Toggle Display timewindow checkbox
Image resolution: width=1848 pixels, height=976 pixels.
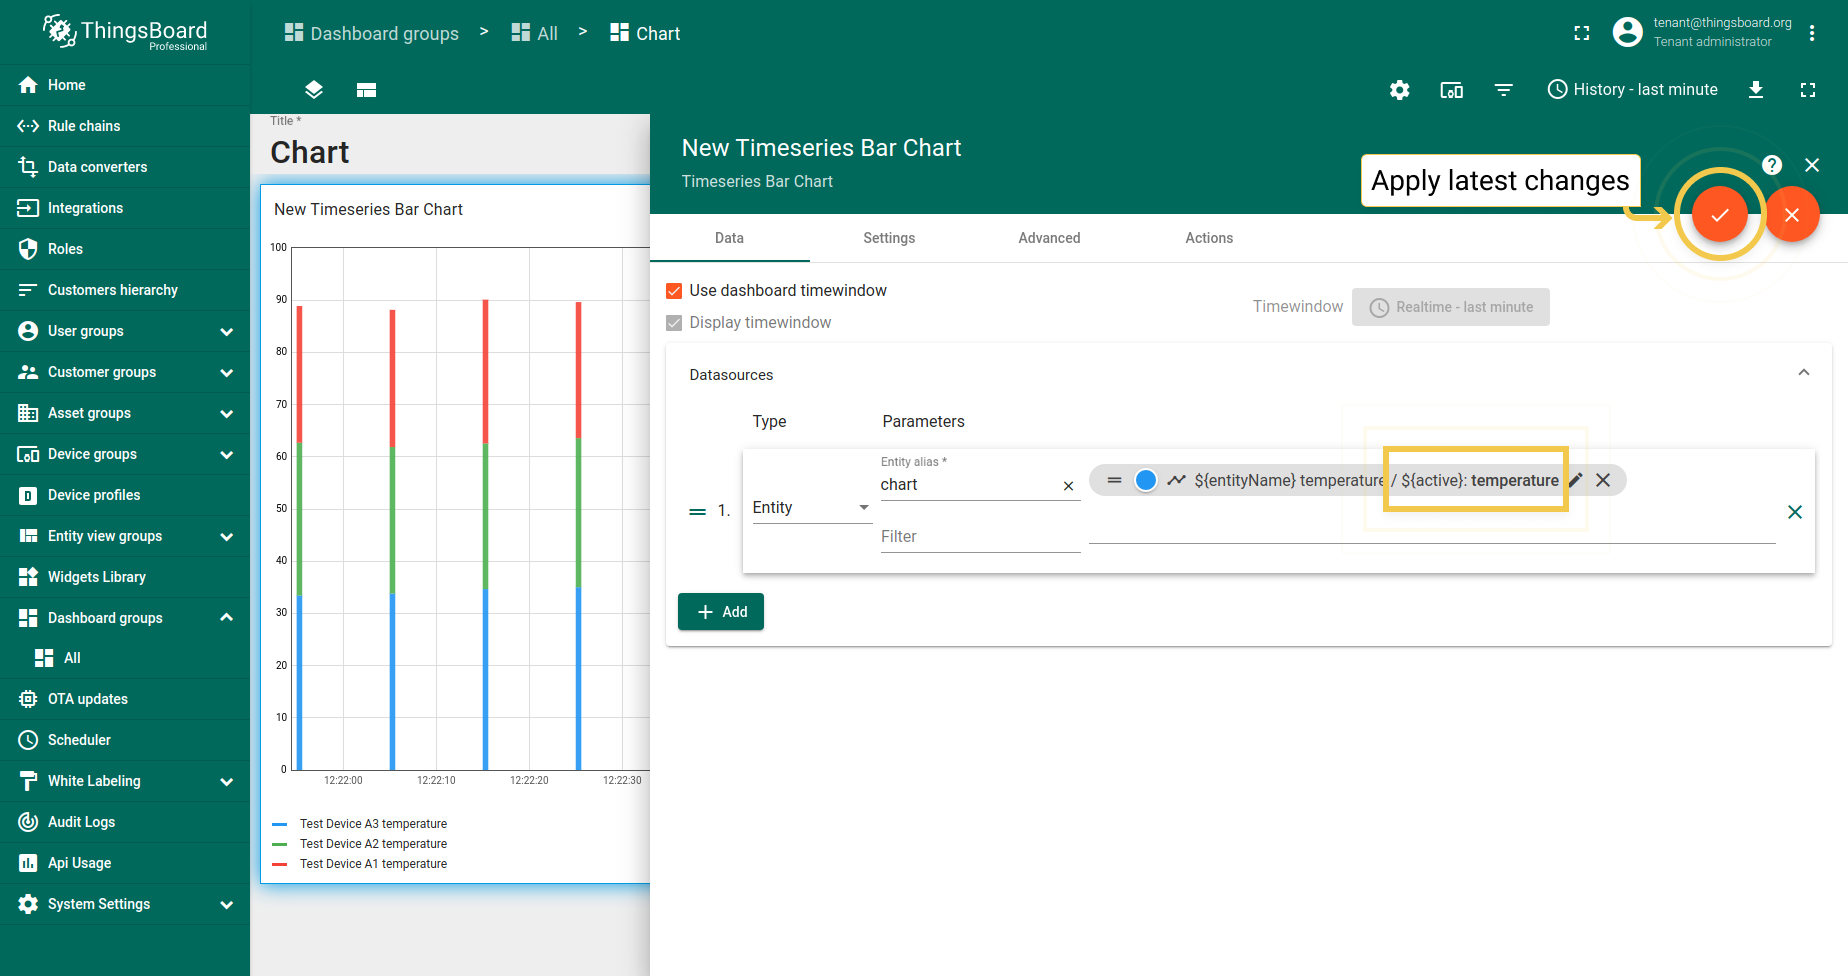(x=674, y=323)
